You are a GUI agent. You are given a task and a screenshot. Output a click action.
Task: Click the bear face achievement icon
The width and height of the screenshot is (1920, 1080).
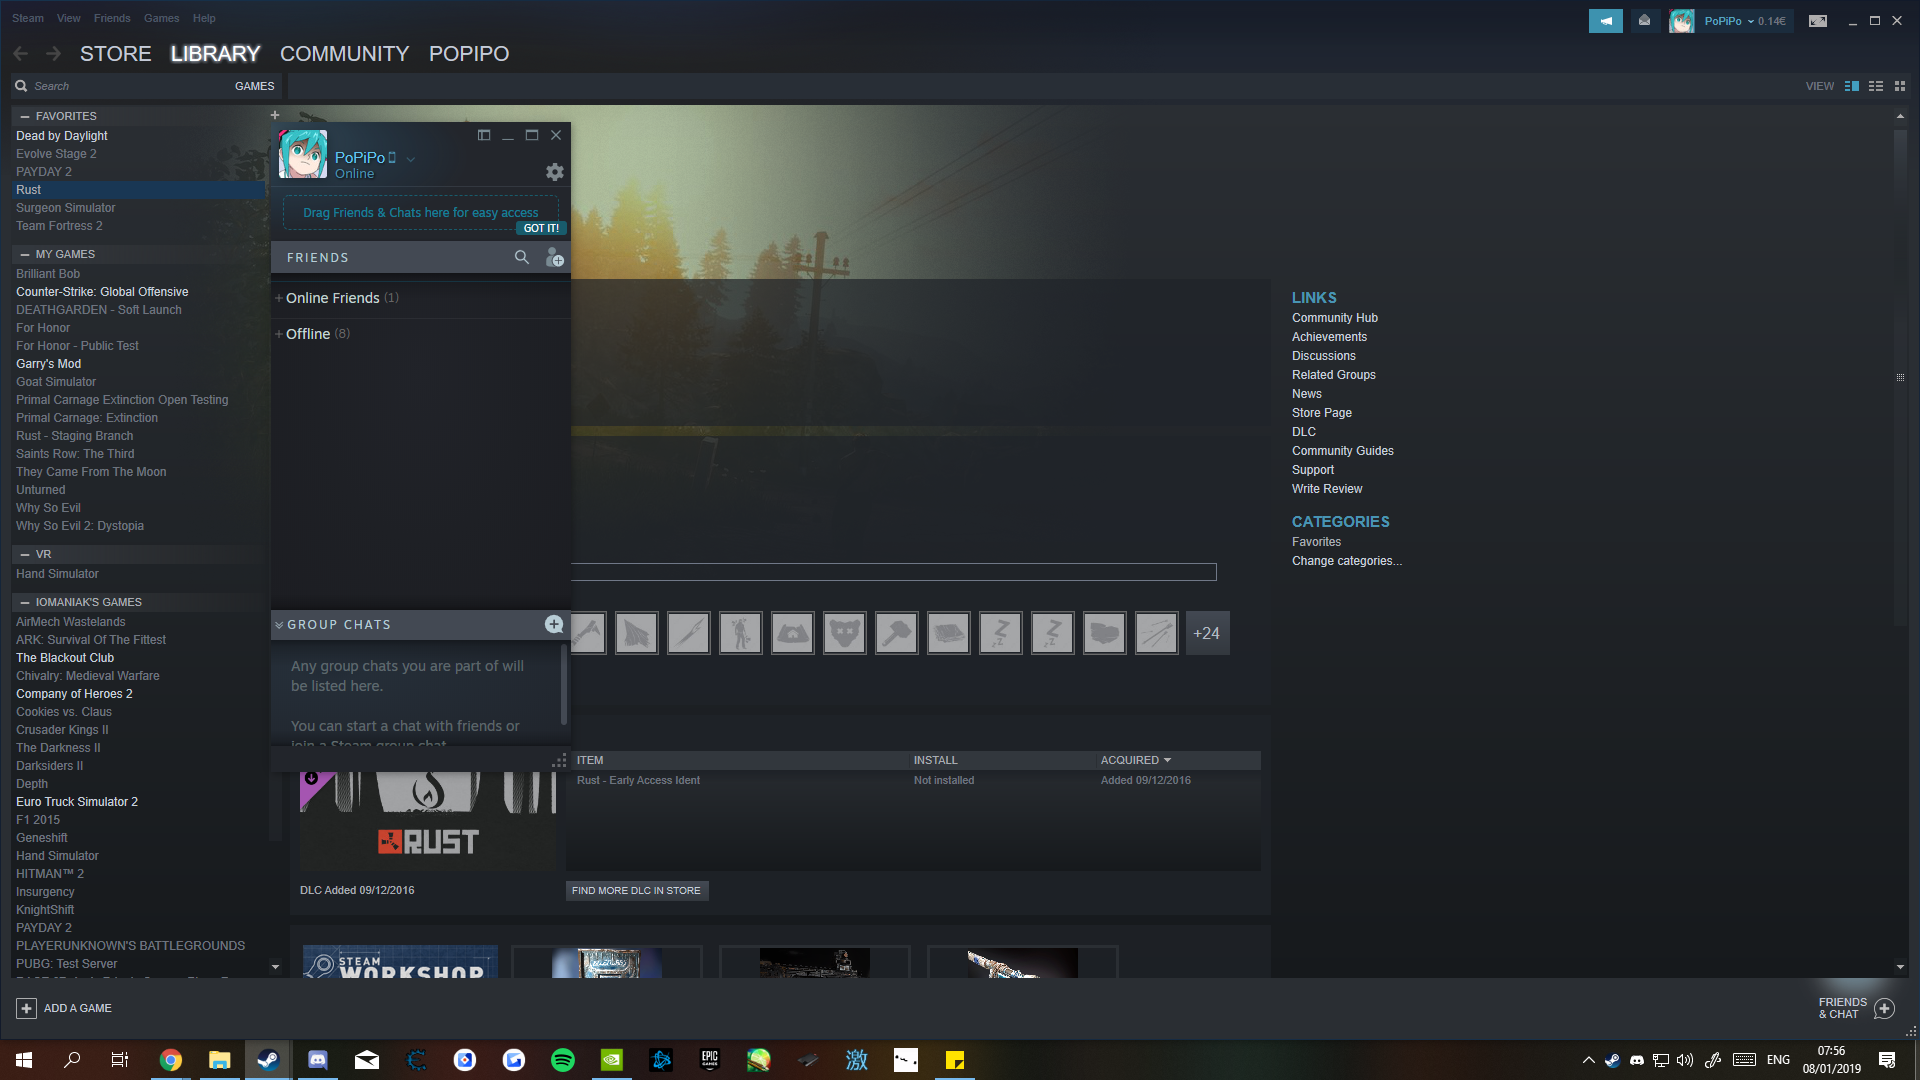[844, 633]
